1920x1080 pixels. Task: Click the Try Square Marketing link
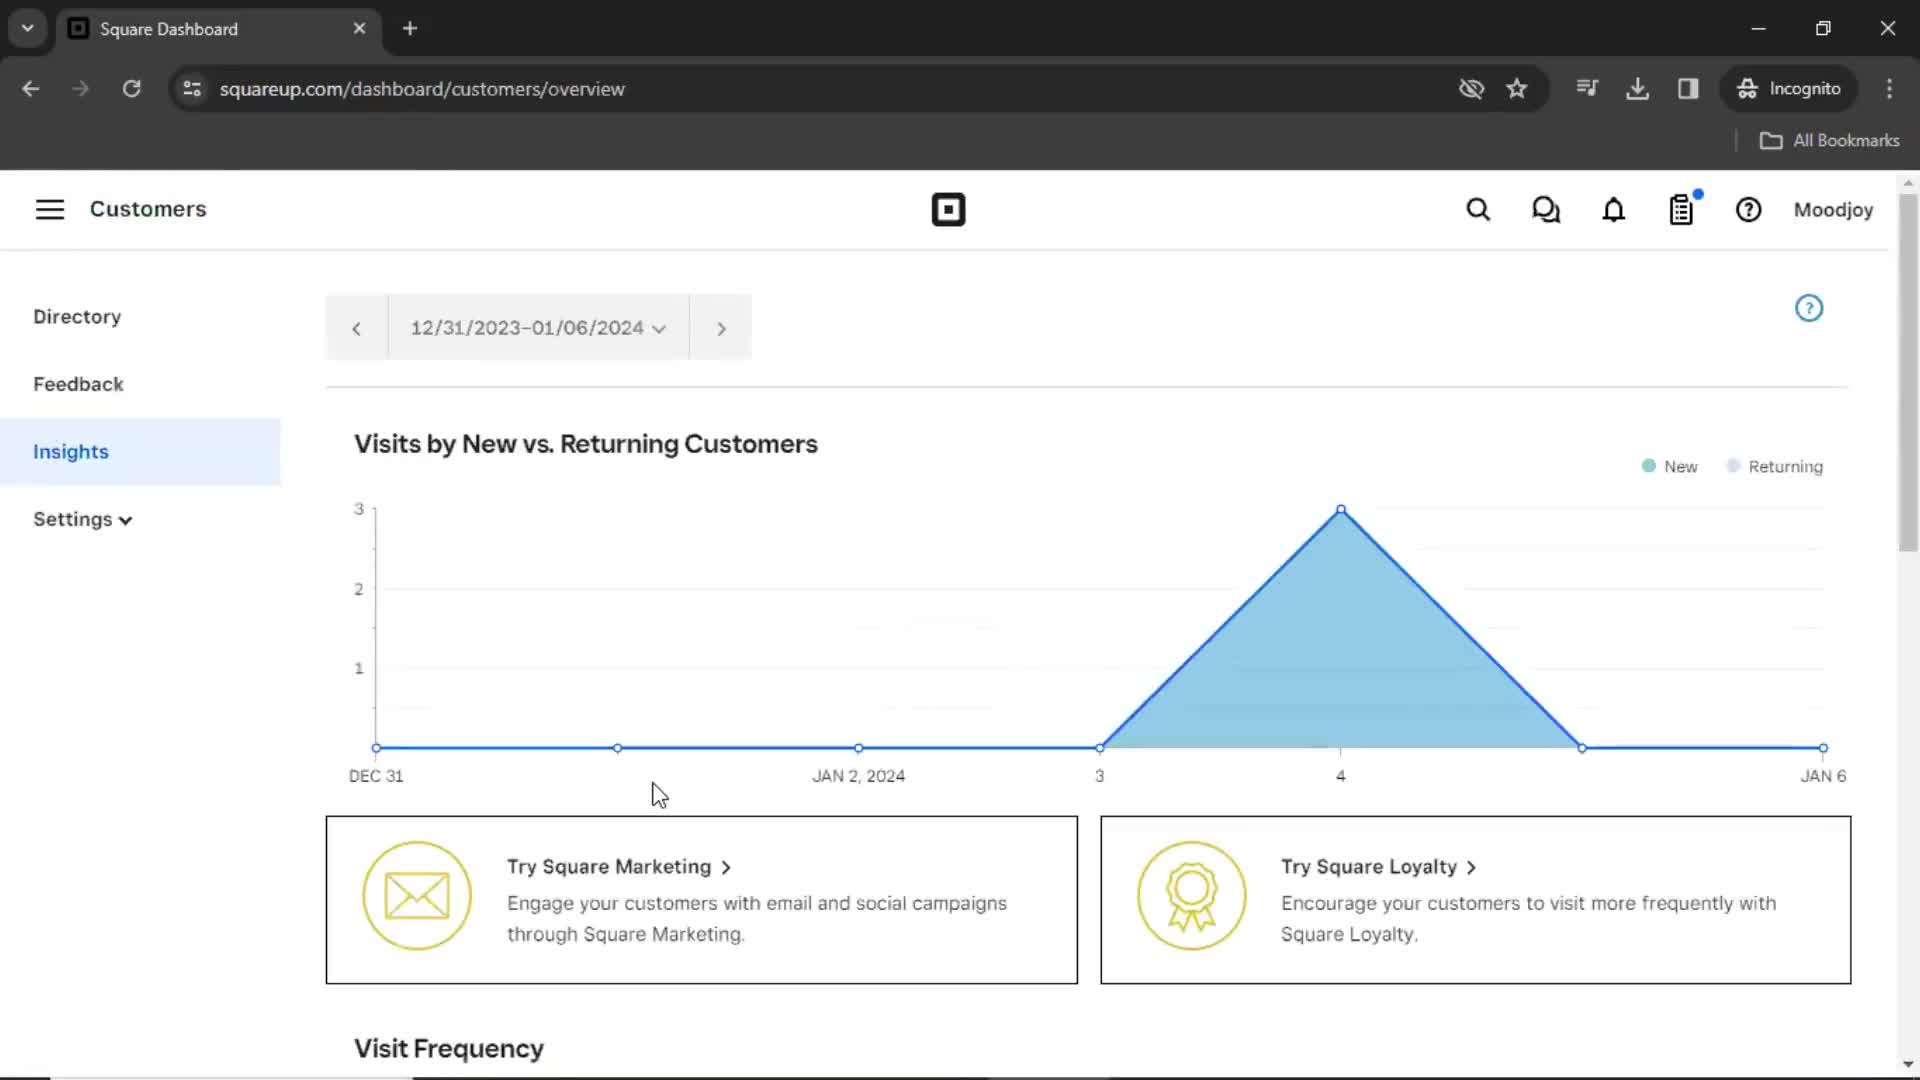click(619, 867)
